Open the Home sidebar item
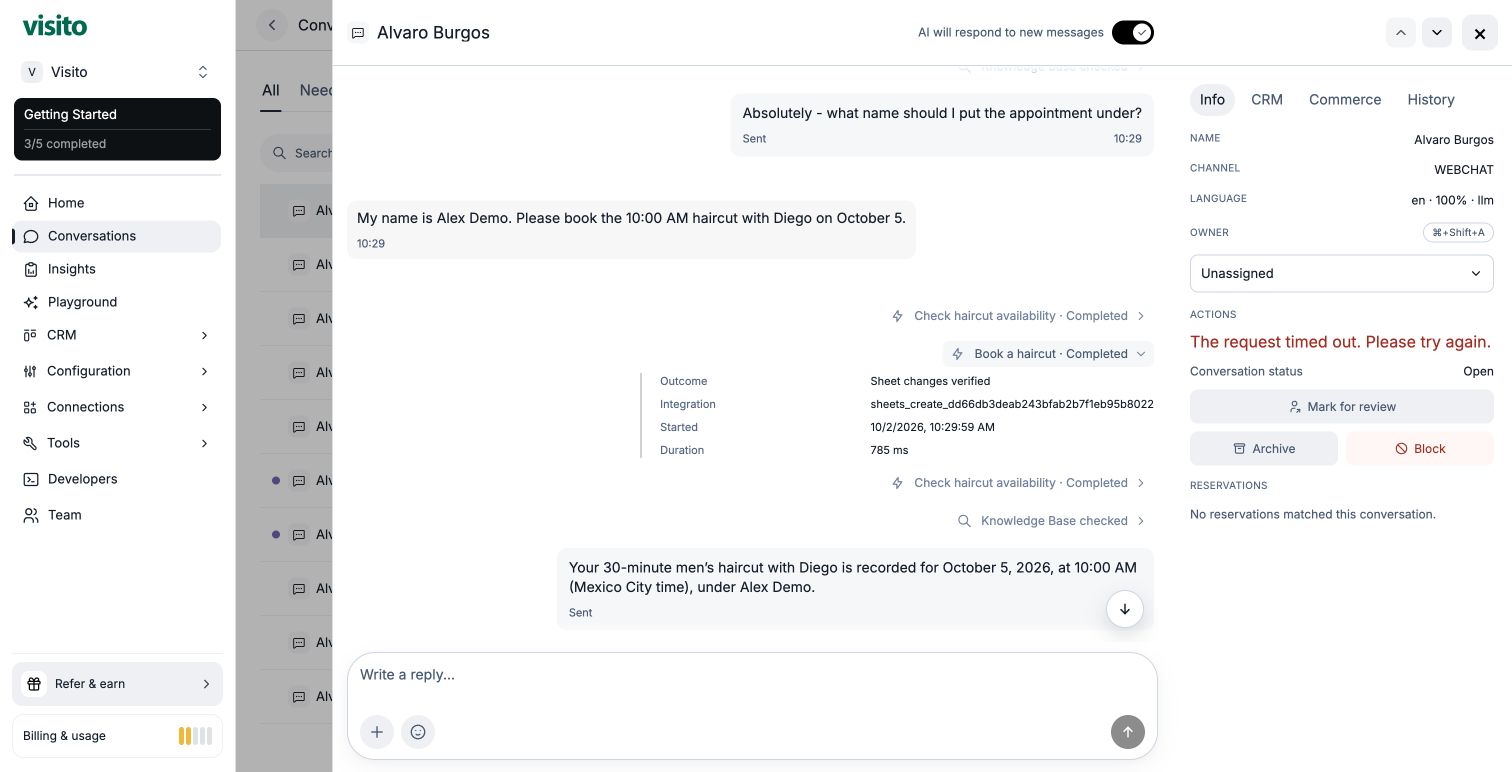This screenshot has height=772, width=1512. click(117, 203)
